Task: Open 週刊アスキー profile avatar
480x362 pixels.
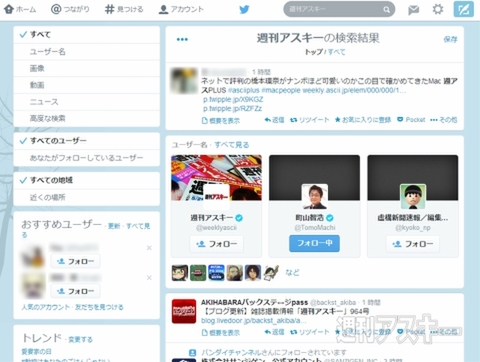Action: pos(216,197)
